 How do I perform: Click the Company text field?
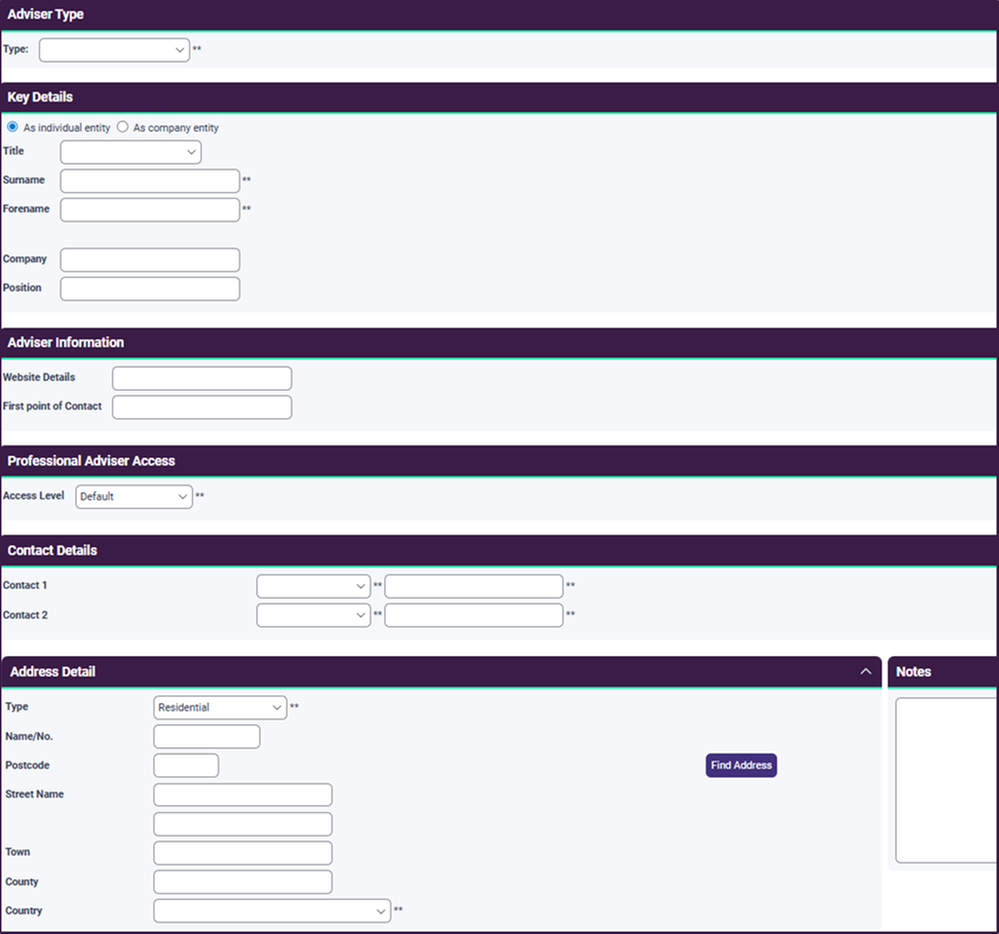pos(150,260)
